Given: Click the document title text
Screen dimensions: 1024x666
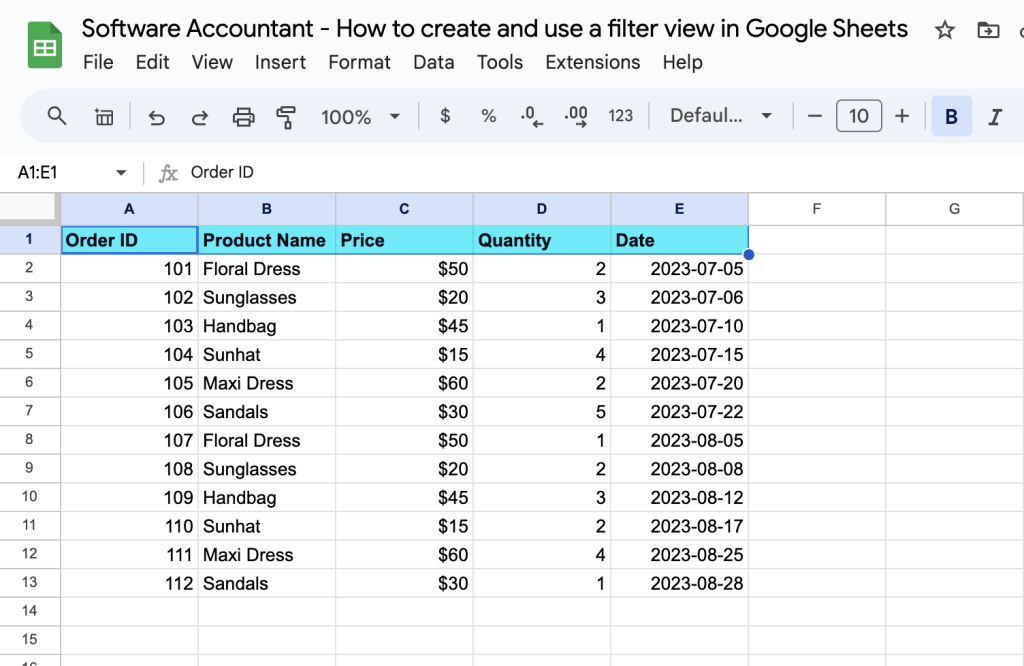Looking at the screenshot, I should tap(494, 29).
